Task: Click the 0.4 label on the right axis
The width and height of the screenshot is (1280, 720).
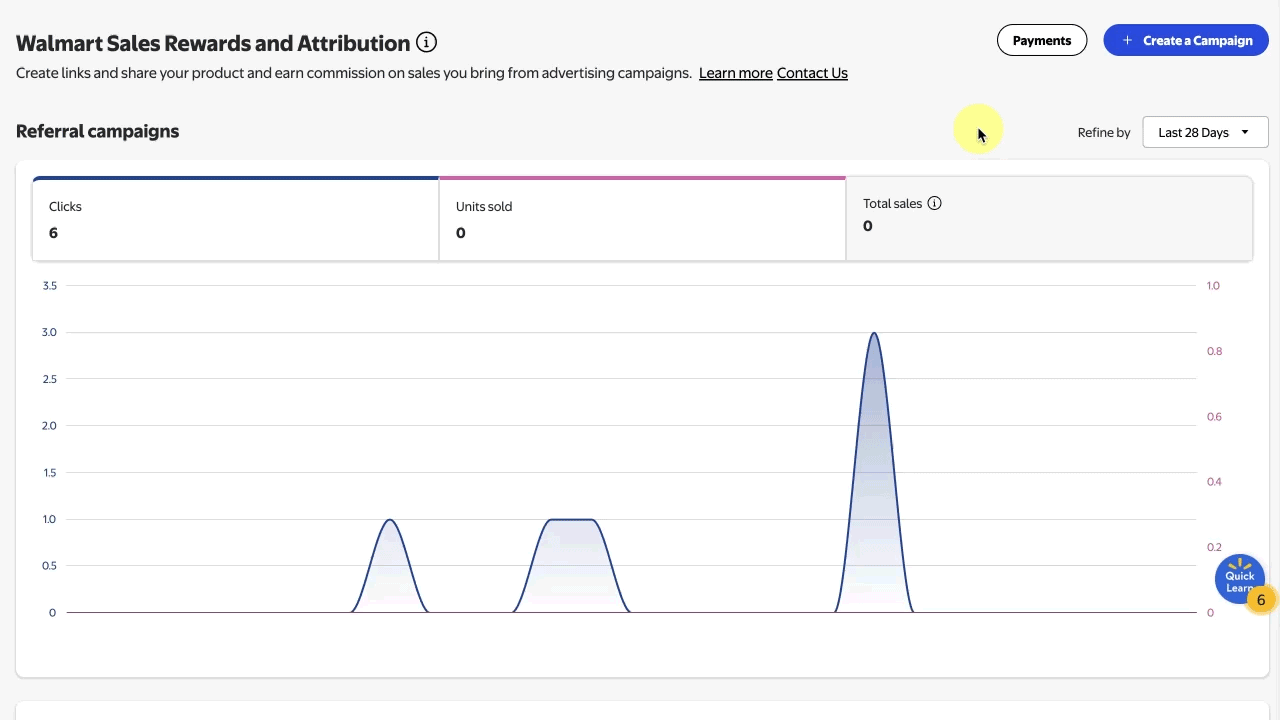Action: pyautogui.click(x=1214, y=482)
